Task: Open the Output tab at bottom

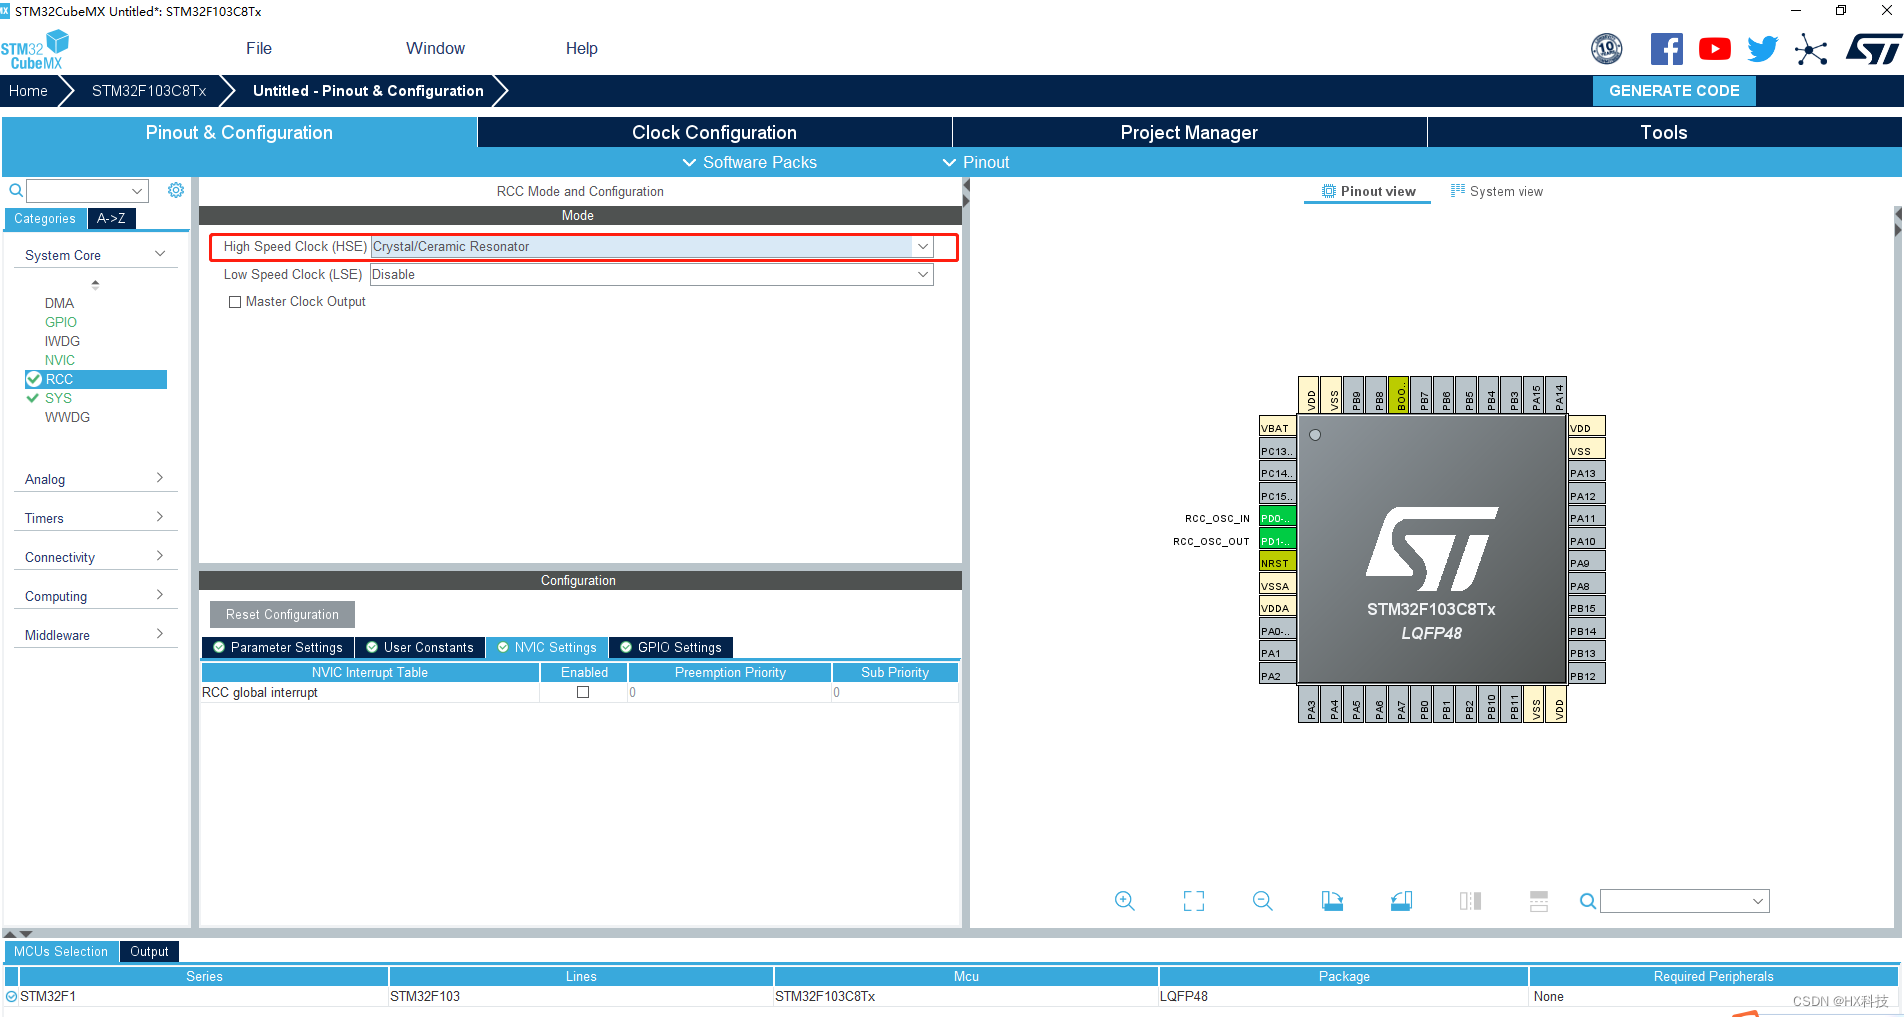Action: pyautogui.click(x=149, y=951)
